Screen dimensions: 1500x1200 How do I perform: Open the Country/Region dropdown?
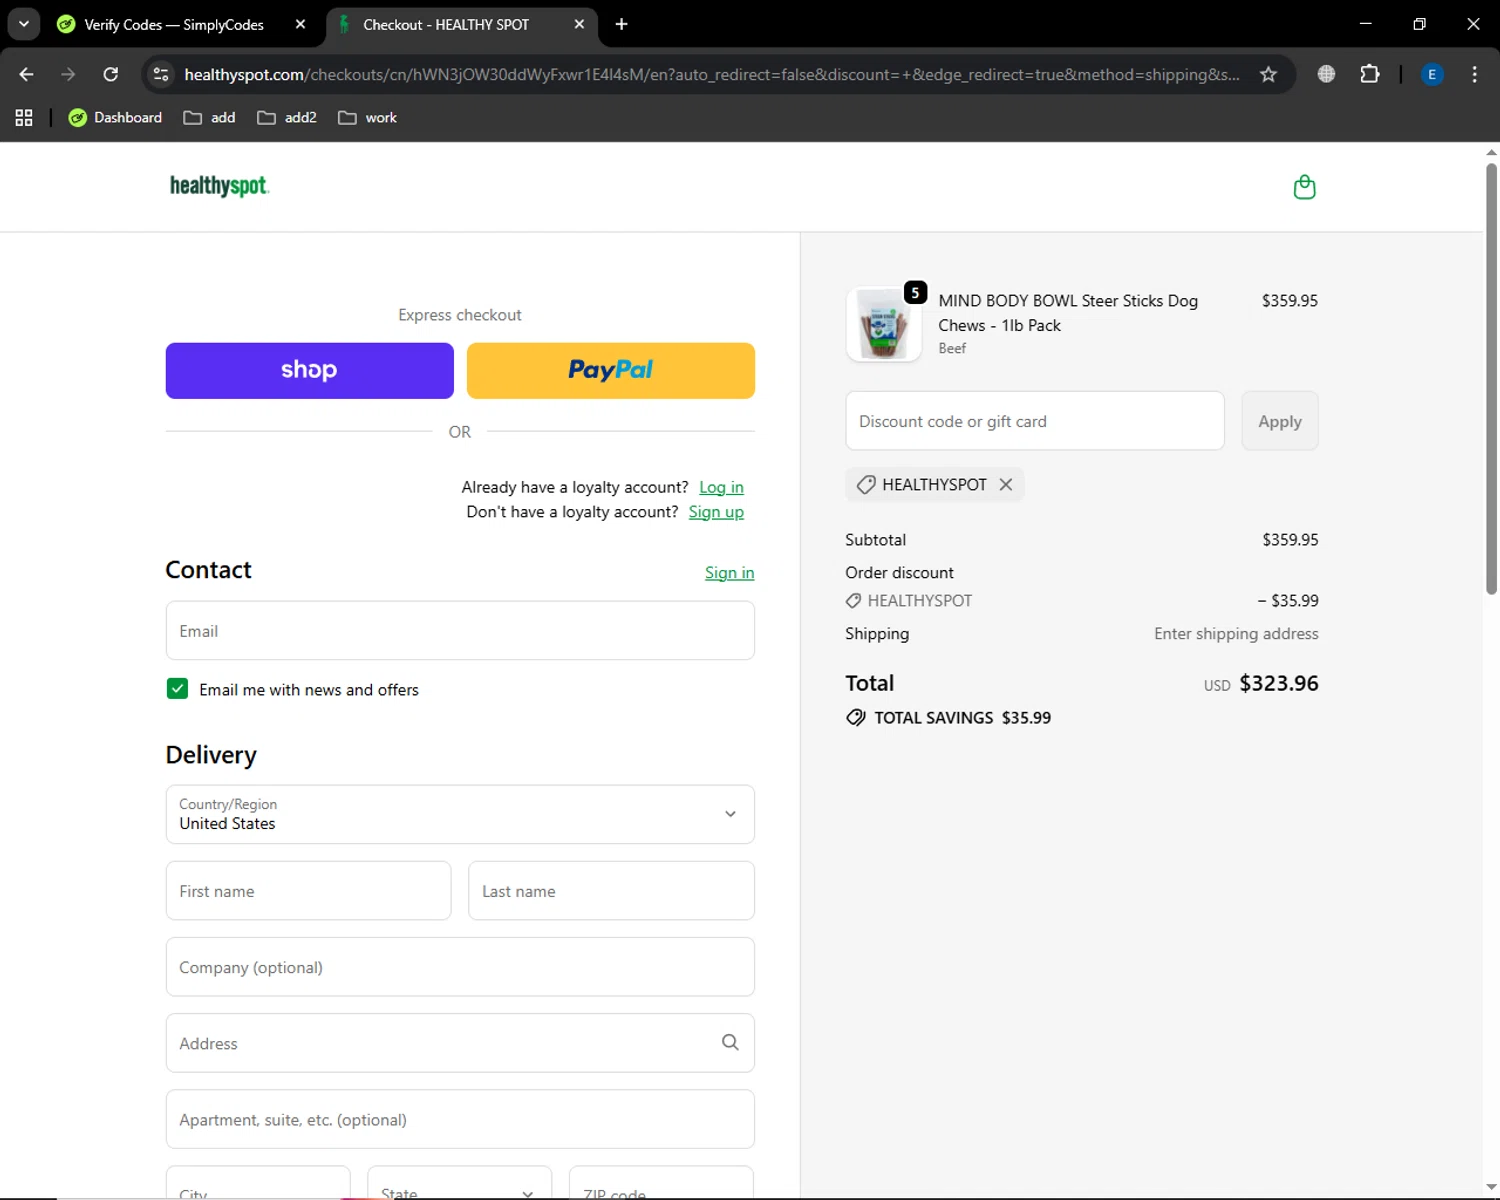coord(460,814)
